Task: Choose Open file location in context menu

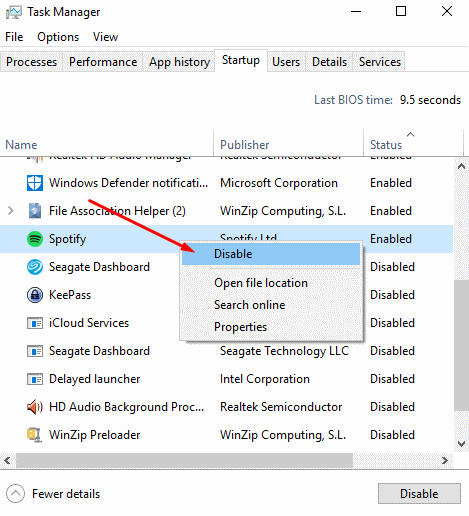Action: [x=271, y=283]
